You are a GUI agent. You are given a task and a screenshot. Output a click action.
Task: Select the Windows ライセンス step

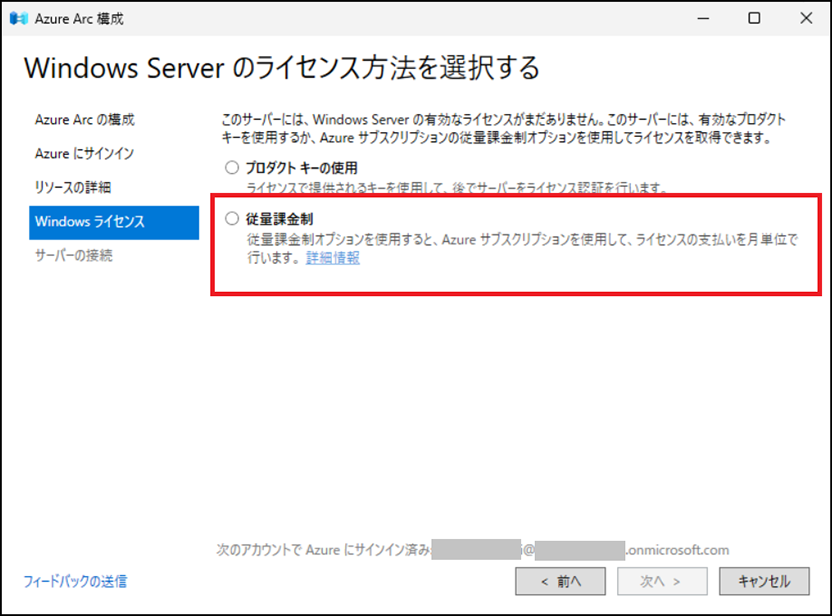(x=114, y=222)
